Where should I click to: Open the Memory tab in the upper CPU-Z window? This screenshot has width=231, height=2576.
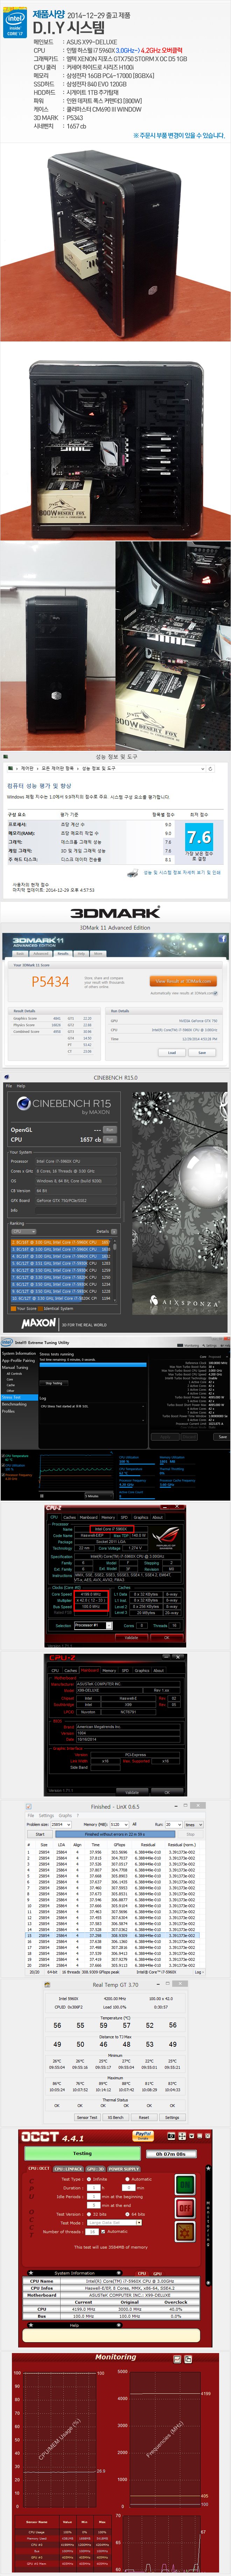click(108, 1517)
